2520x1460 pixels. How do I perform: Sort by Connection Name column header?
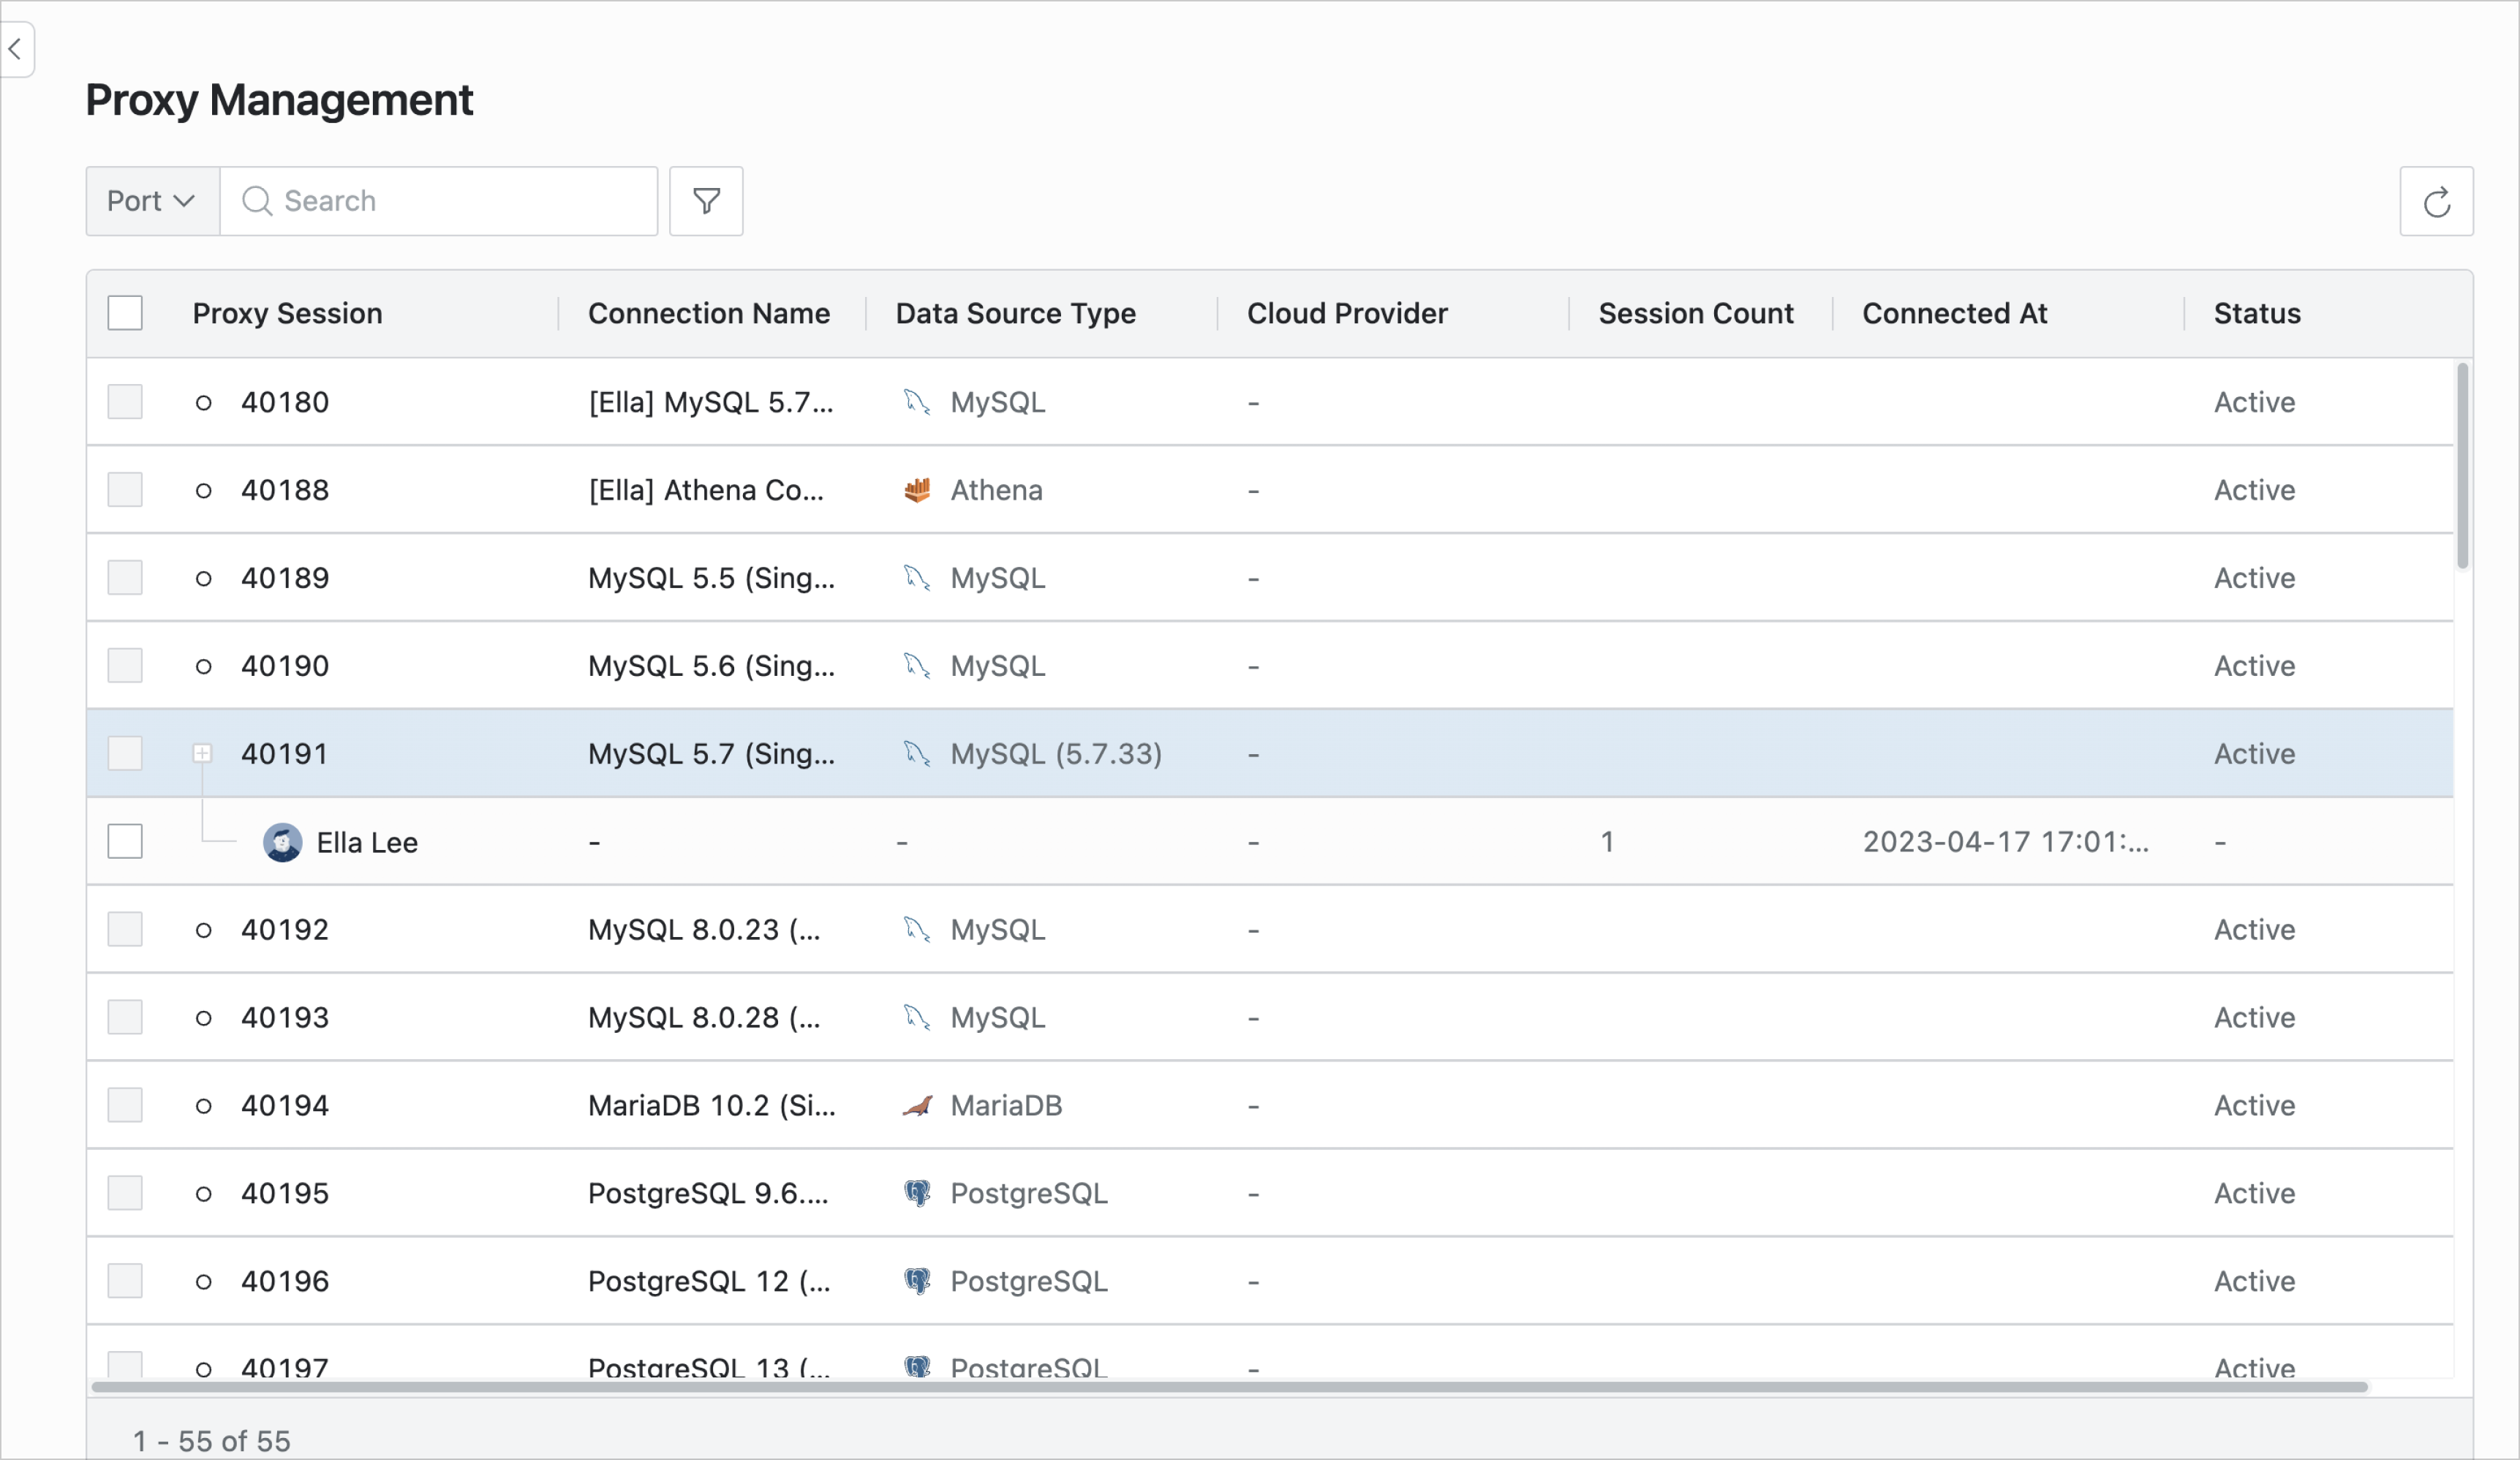click(x=708, y=313)
